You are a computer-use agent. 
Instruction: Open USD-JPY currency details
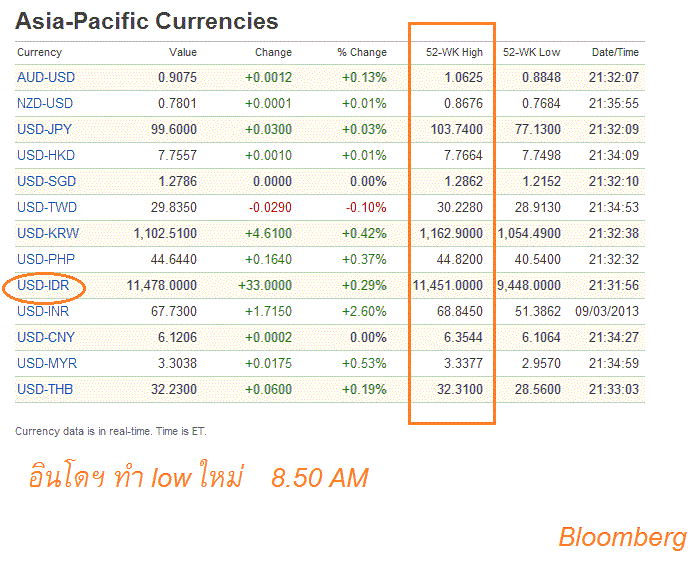(45, 129)
